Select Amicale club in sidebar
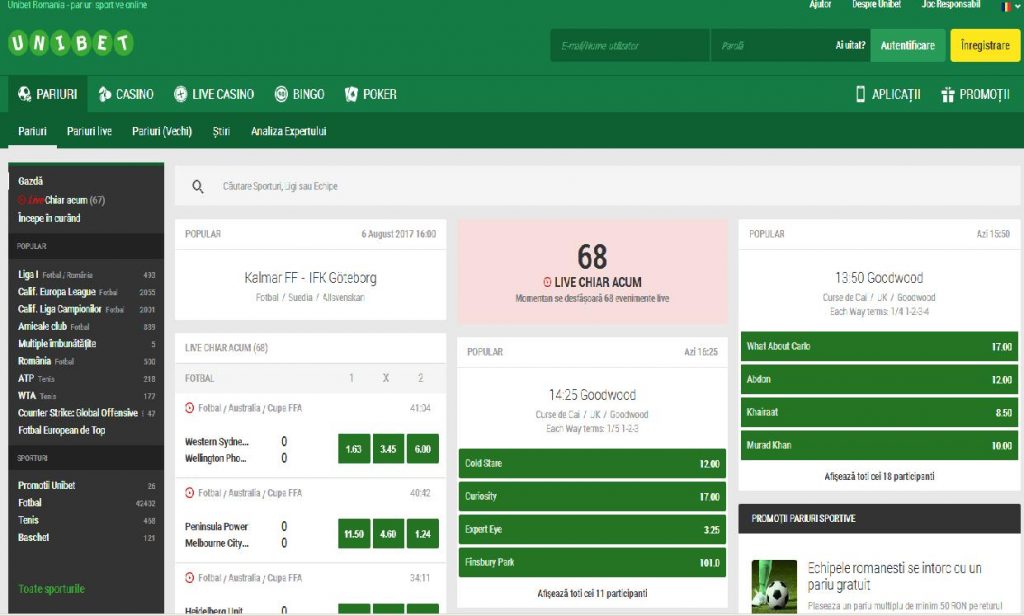This screenshot has height=616, width=1024. (x=86, y=327)
